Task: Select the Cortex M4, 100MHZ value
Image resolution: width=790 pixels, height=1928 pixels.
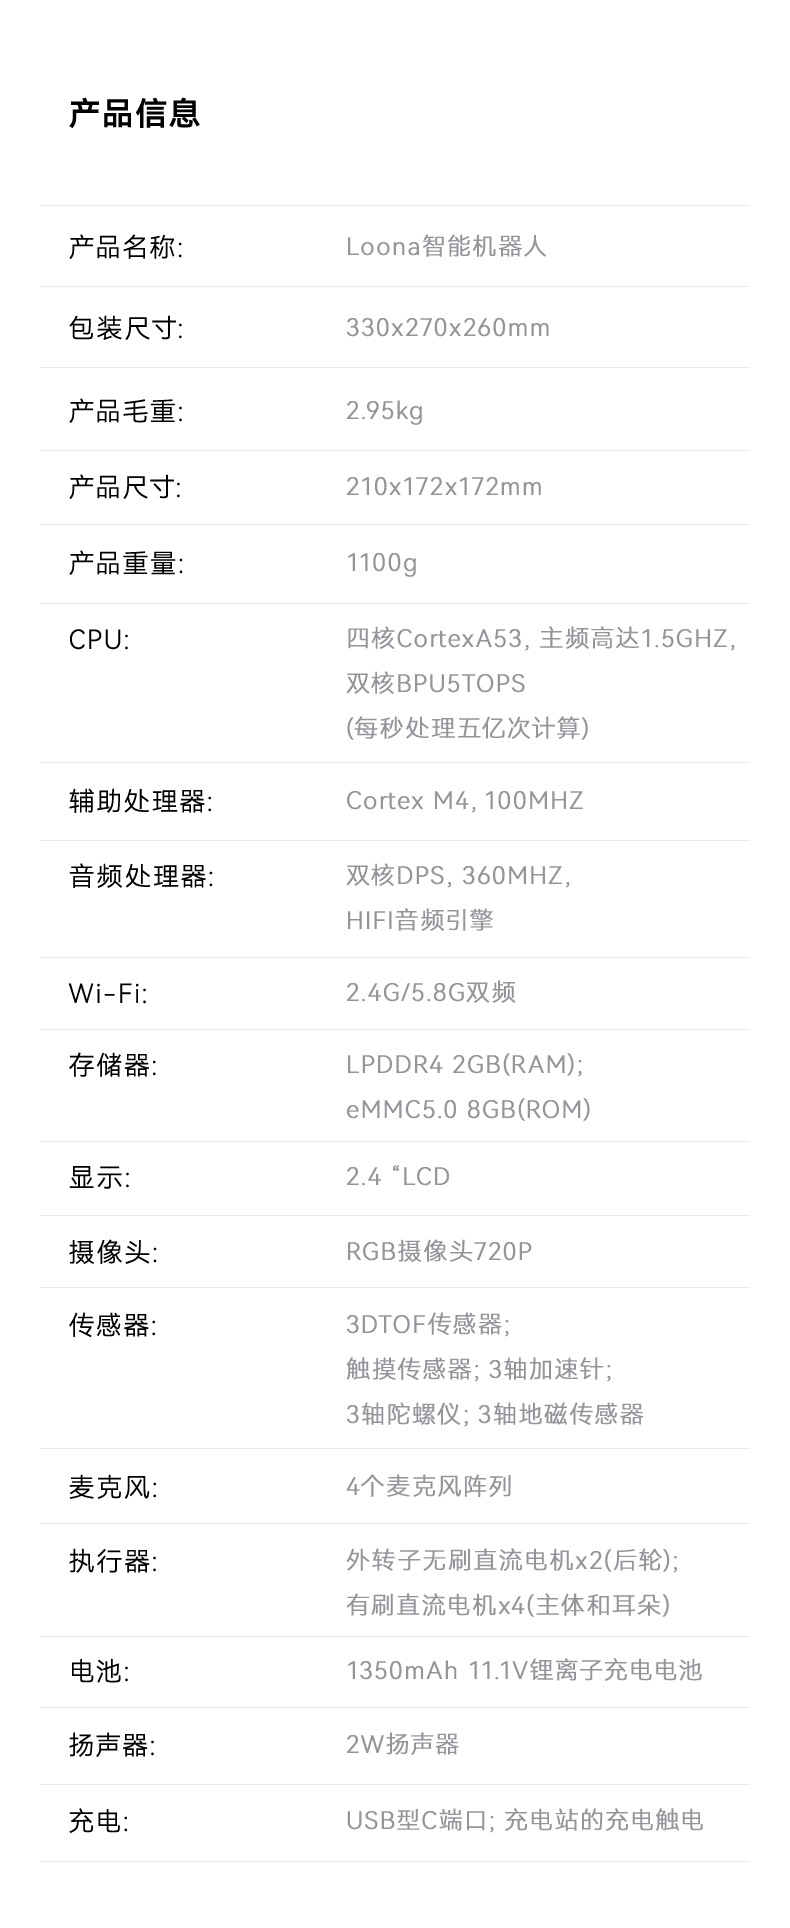Action: (x=464, y=801)
